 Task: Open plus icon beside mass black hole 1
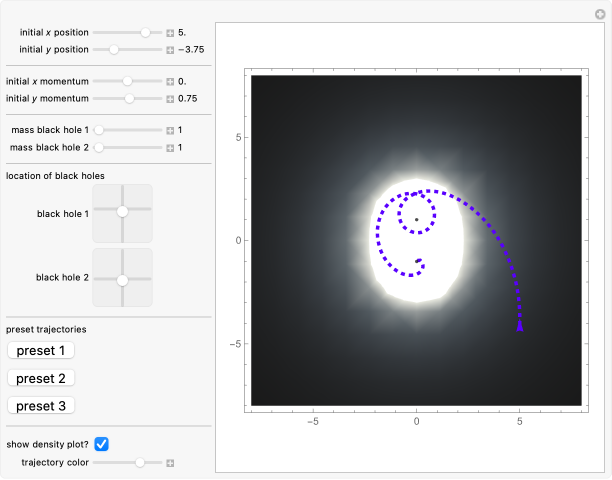170,130
